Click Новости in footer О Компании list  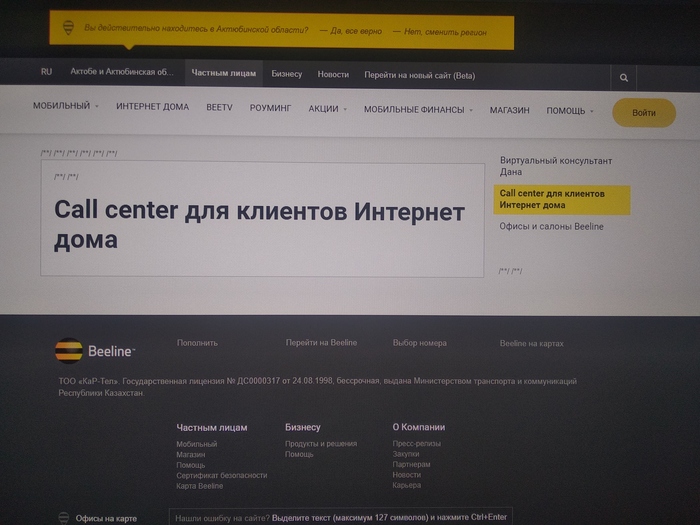point(407,475)
